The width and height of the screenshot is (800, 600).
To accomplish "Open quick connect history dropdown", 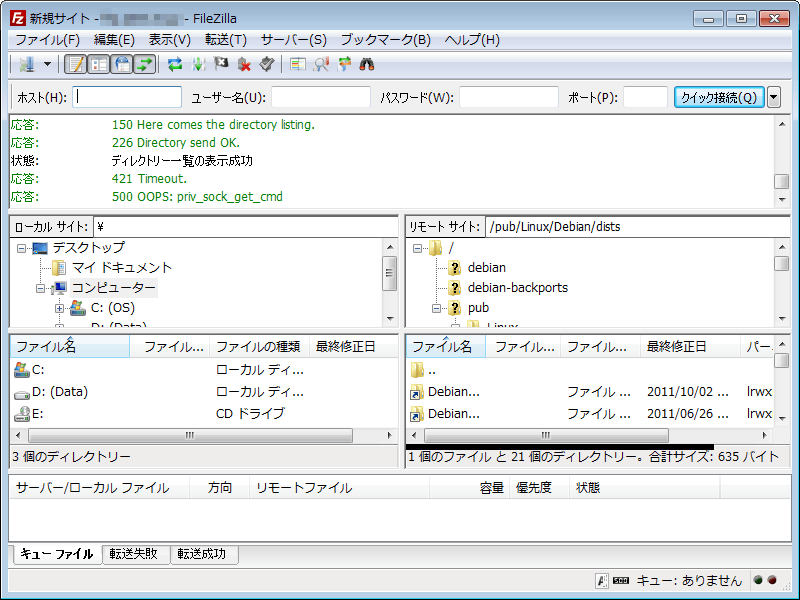I will point(774,97).
